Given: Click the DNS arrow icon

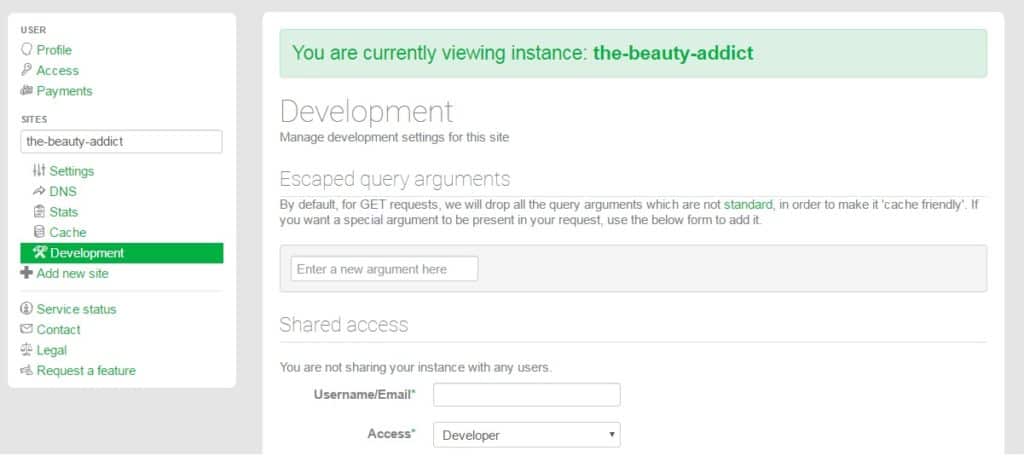Looking at the screenshot, I should (39, 191).
